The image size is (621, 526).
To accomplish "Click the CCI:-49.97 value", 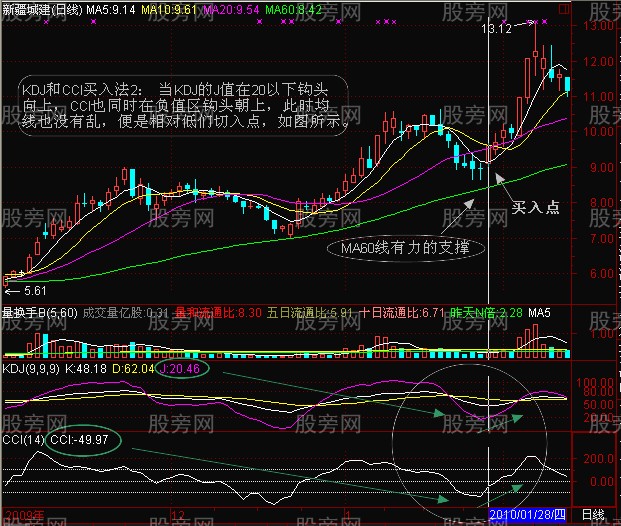I will click(79, 440).
